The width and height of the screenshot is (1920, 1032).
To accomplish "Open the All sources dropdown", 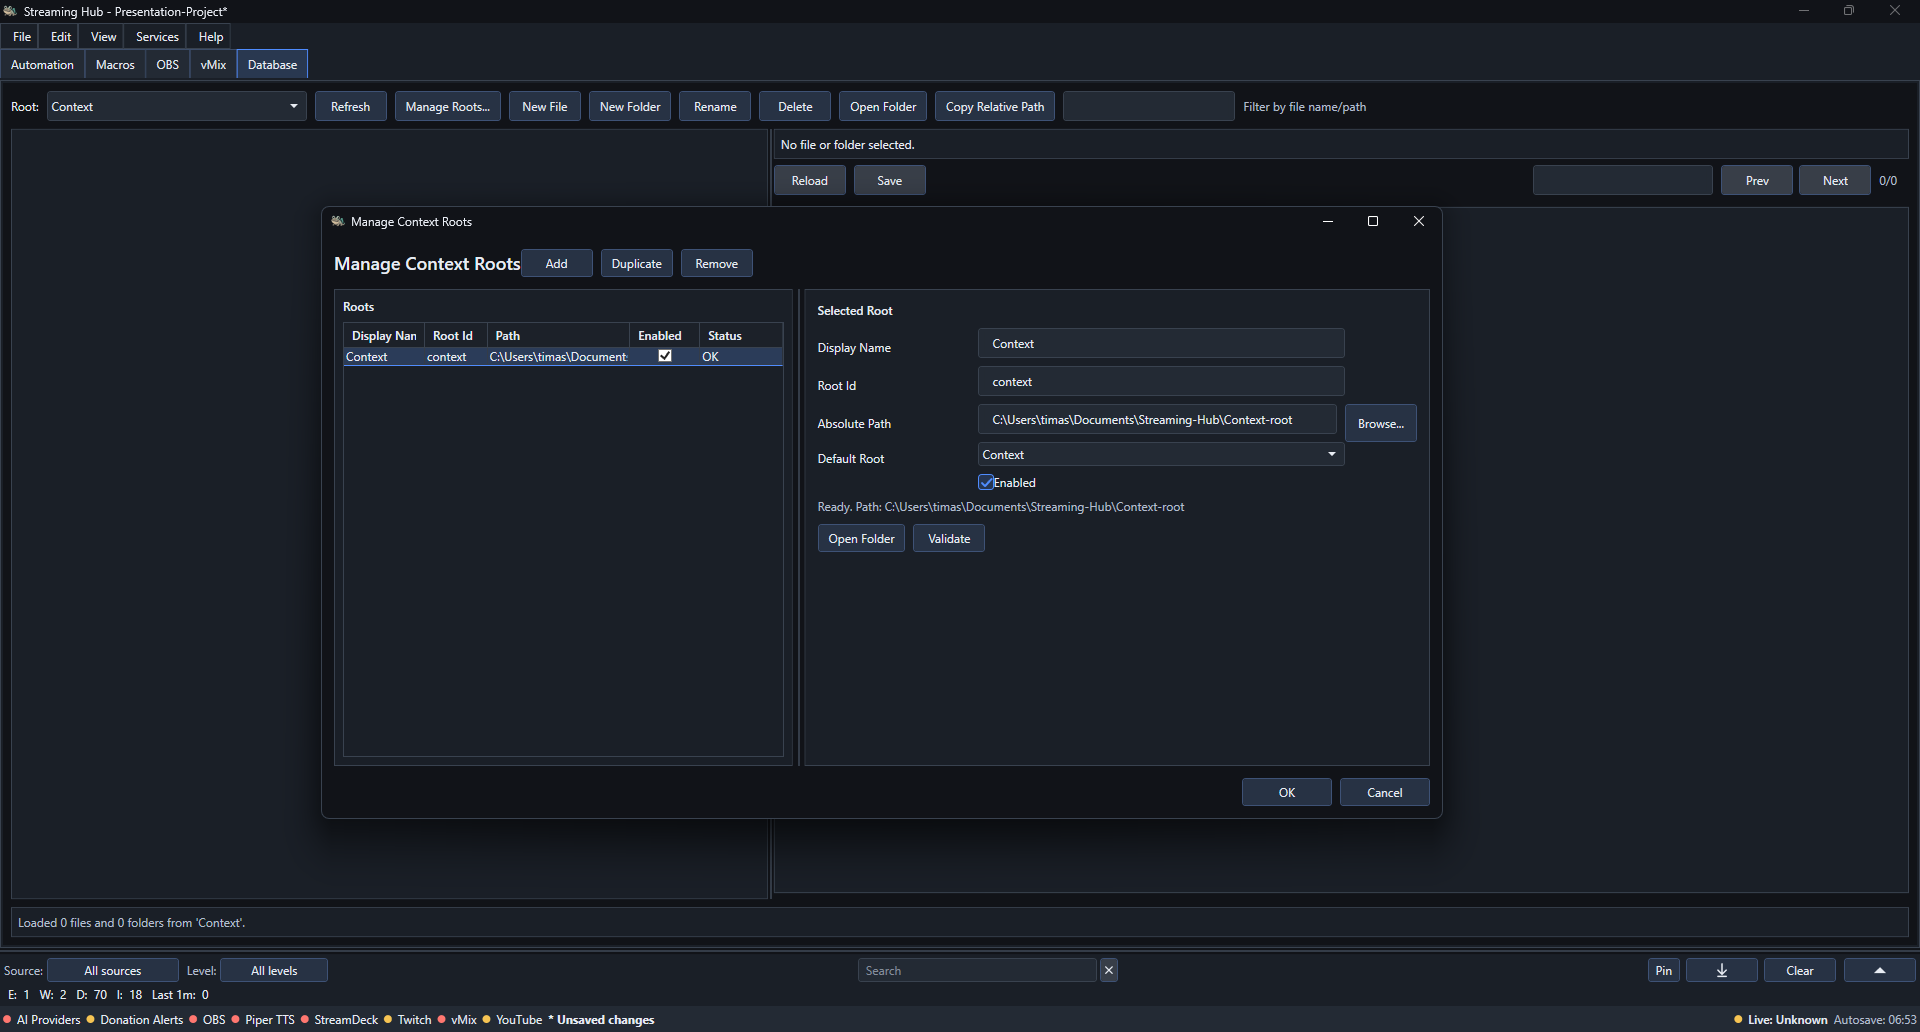I will (x=113, y=970).
